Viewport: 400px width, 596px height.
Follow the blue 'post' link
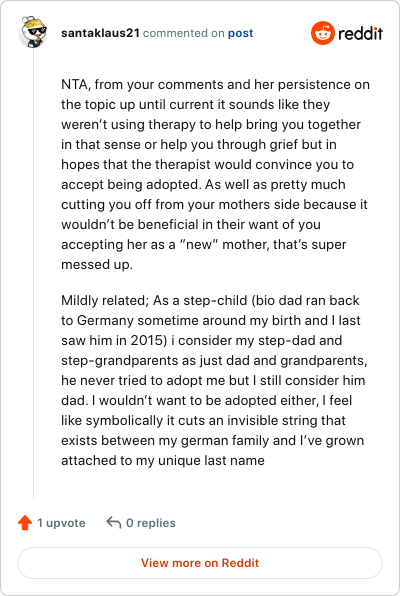click(x=240, y=33)
